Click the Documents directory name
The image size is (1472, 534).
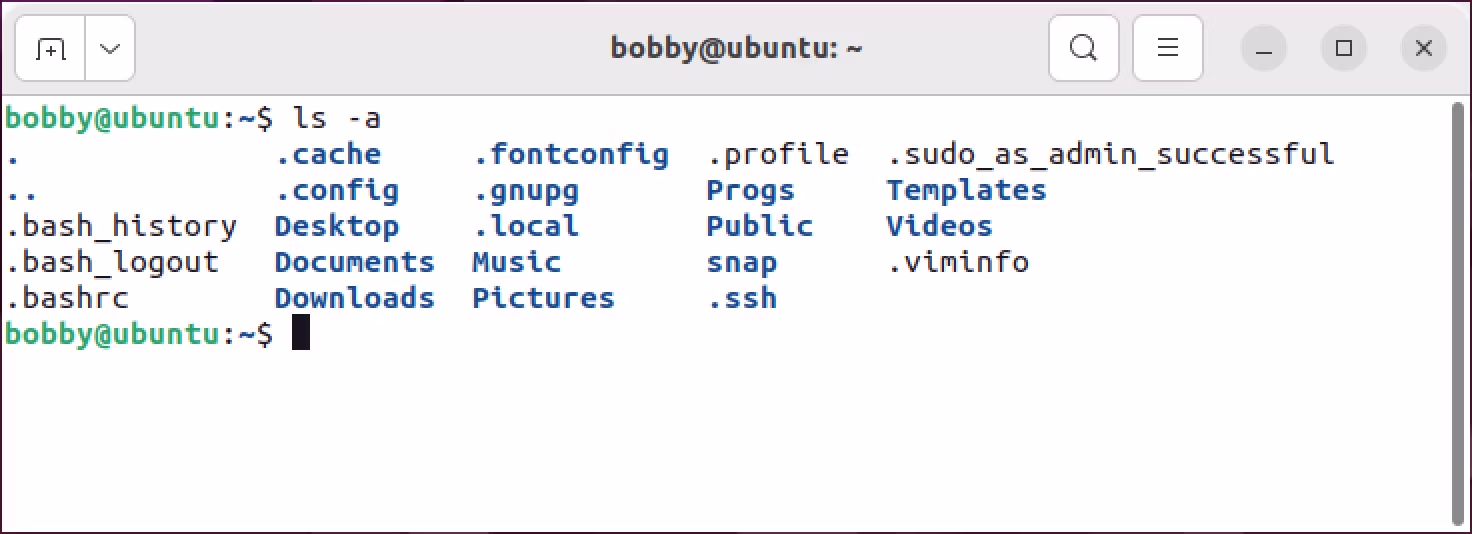[354, 262]
